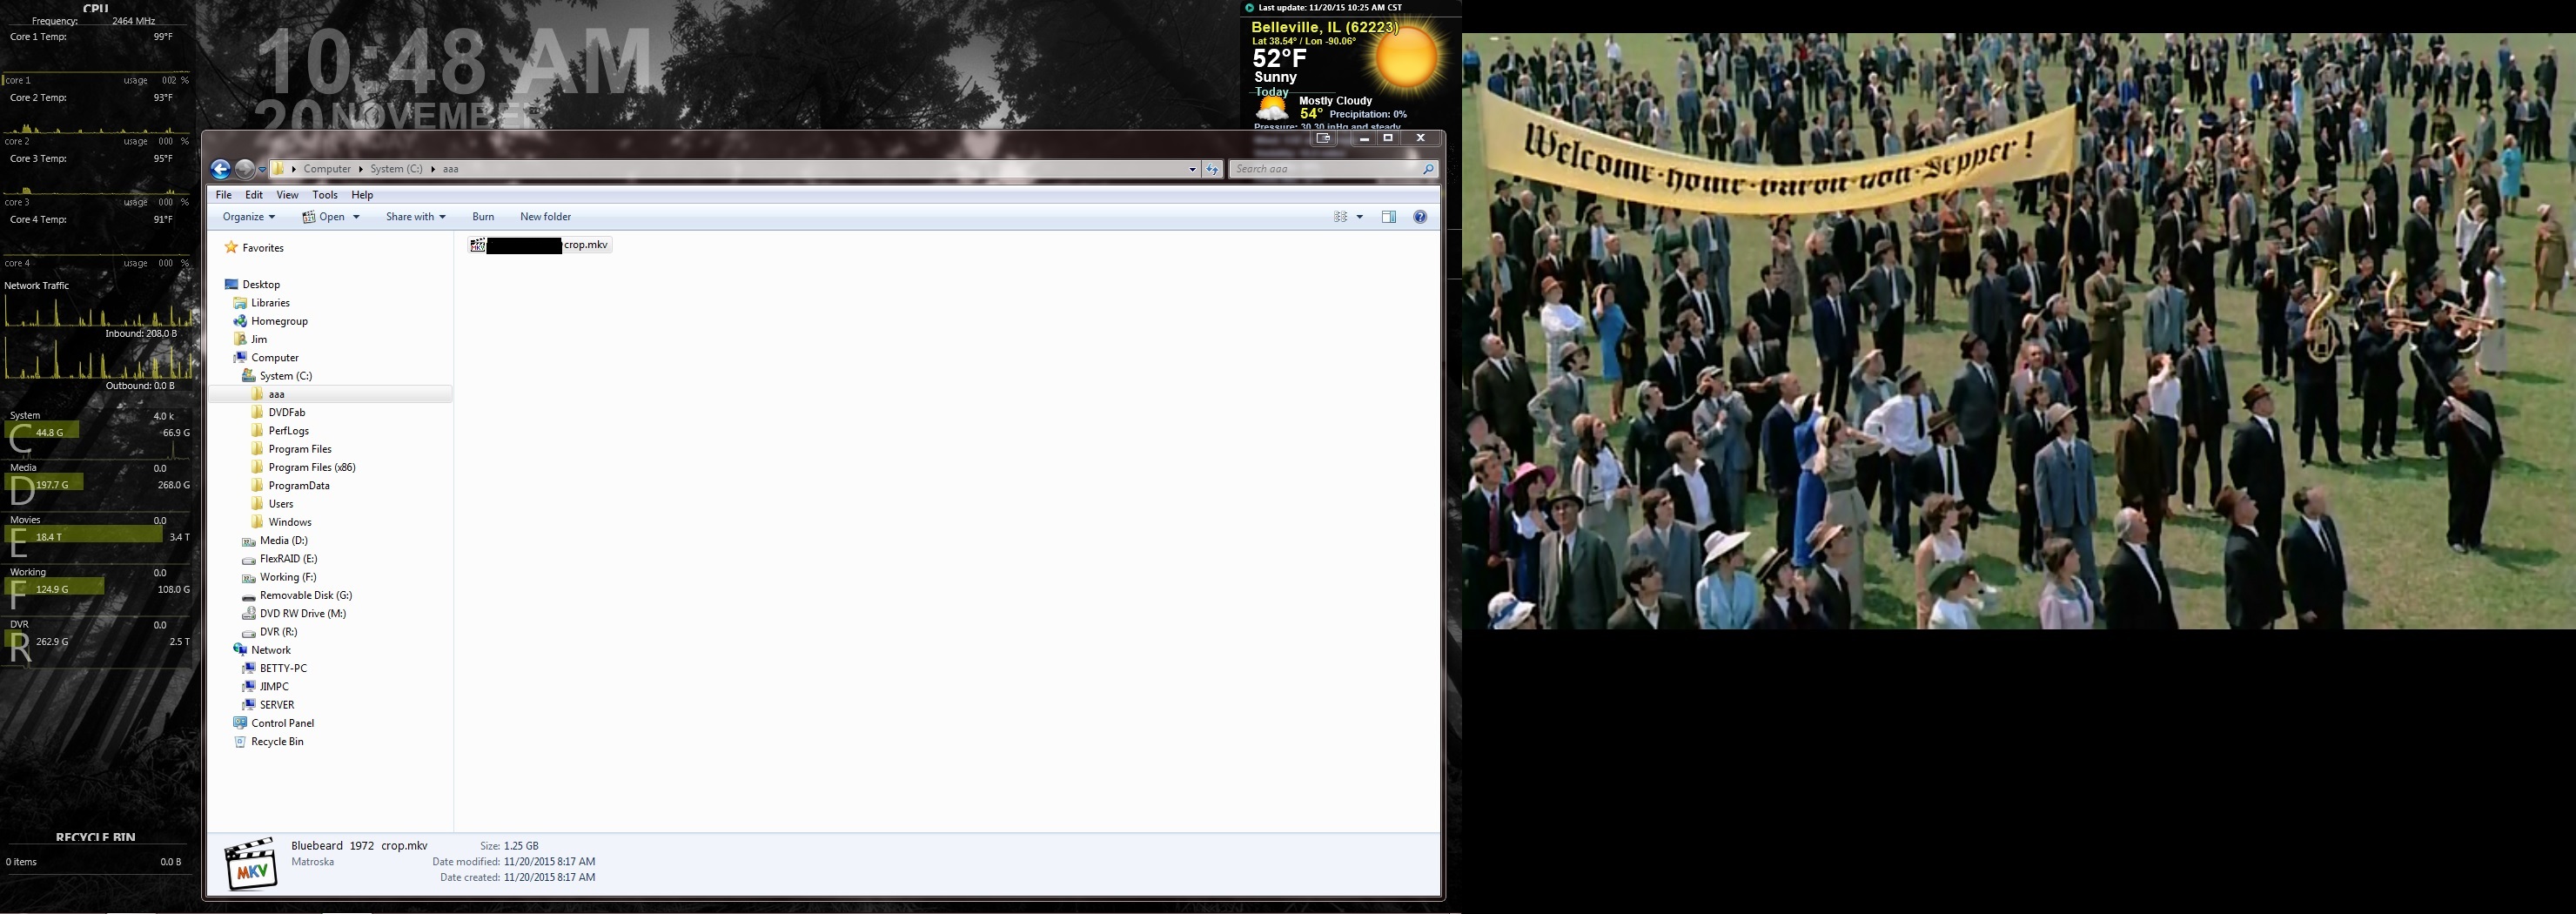Click System (C:) in the address bar
Viewport: 2576px width, 914px height.
[x=396, y=169]
